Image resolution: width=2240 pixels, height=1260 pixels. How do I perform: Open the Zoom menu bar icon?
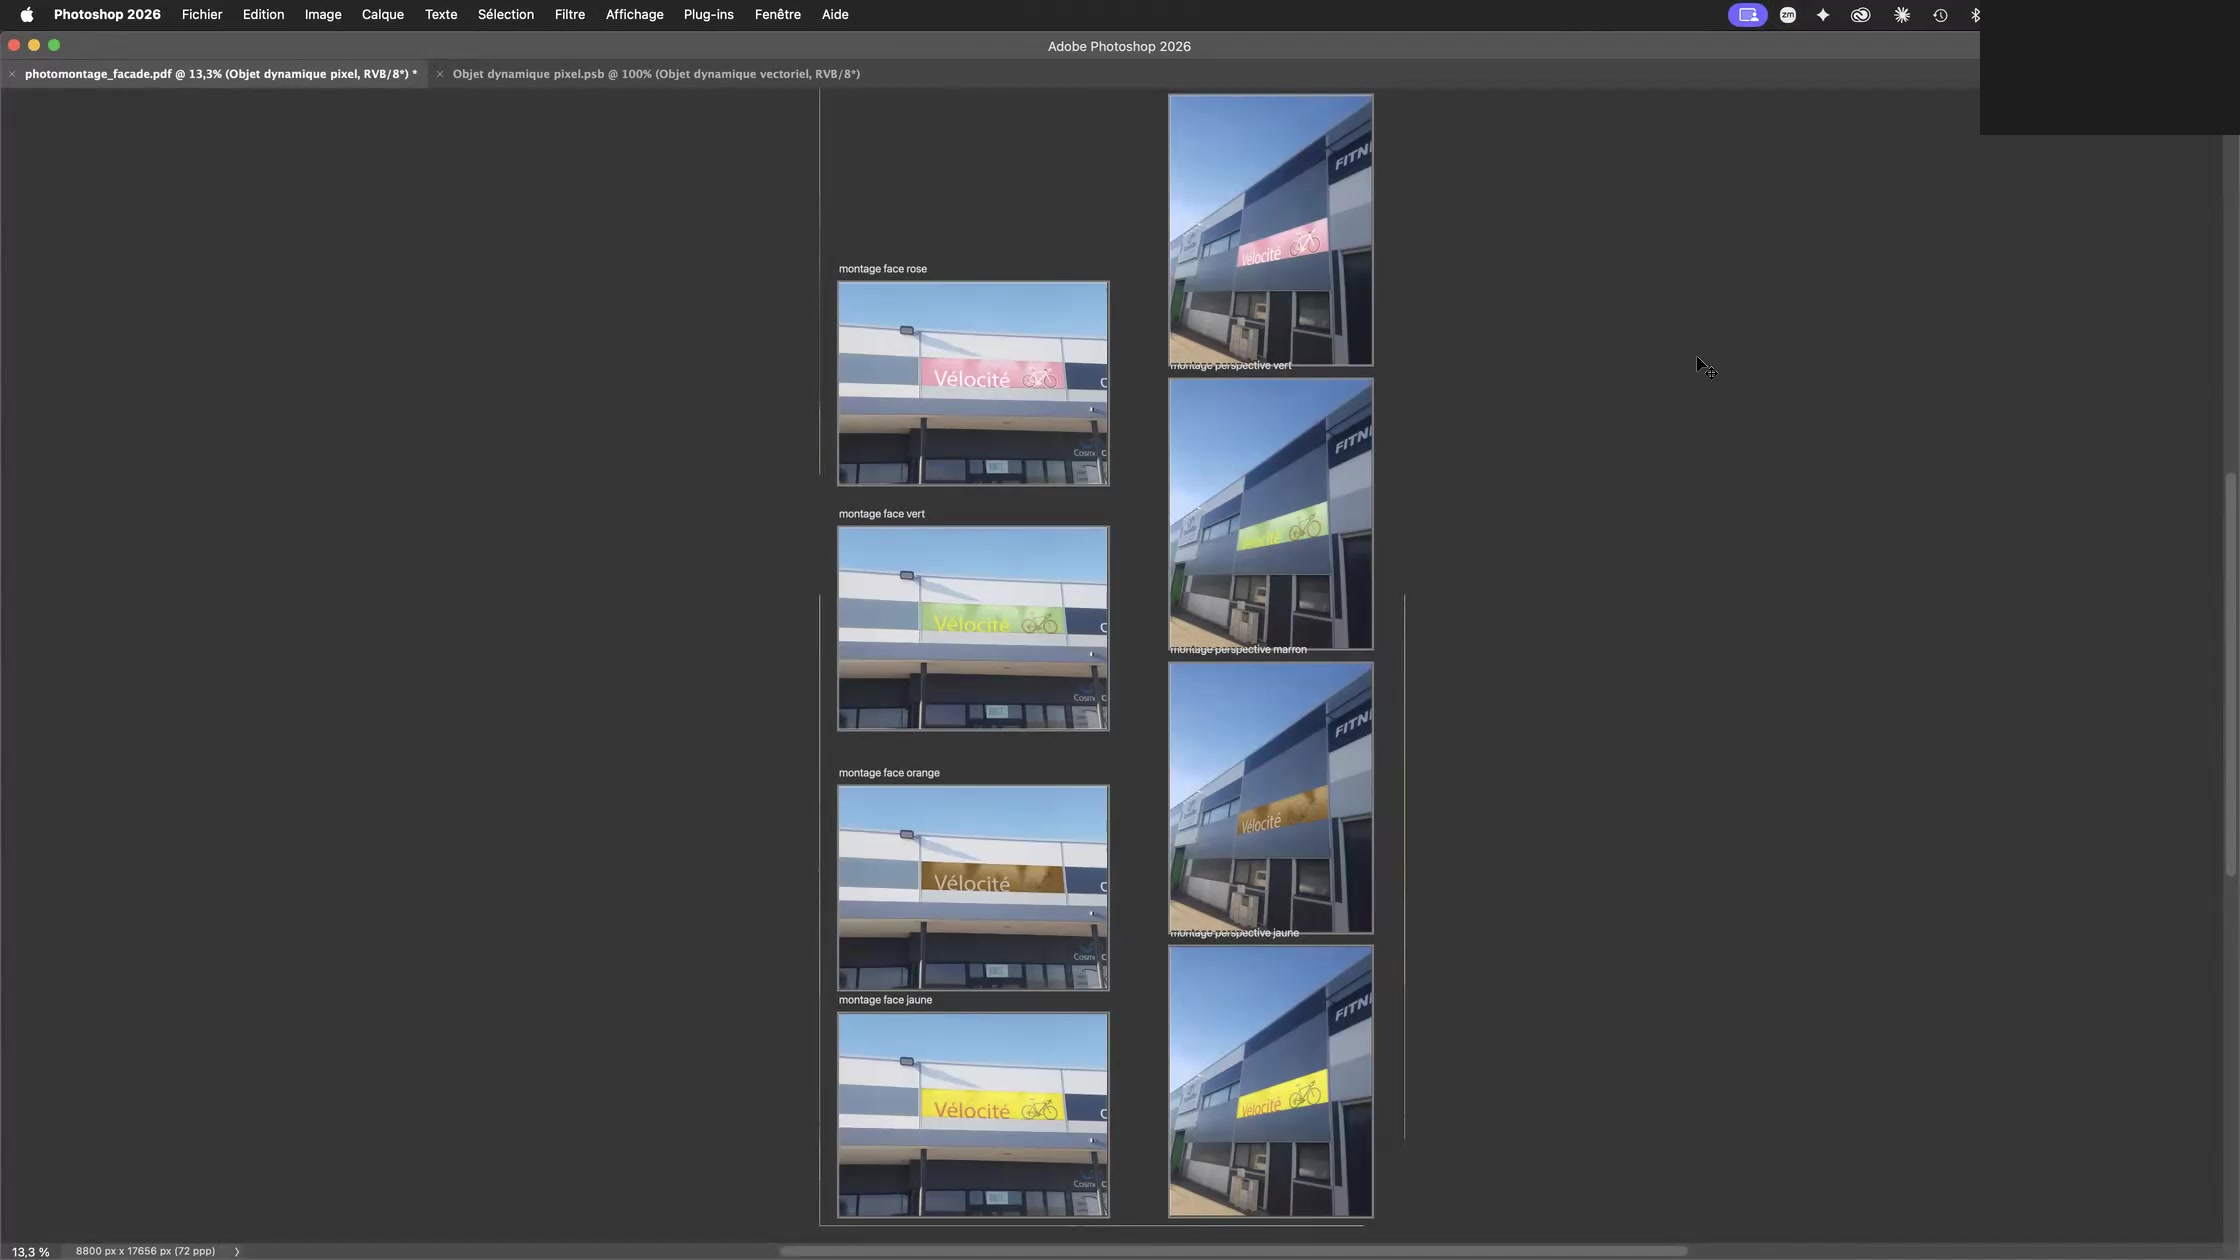1788,15
